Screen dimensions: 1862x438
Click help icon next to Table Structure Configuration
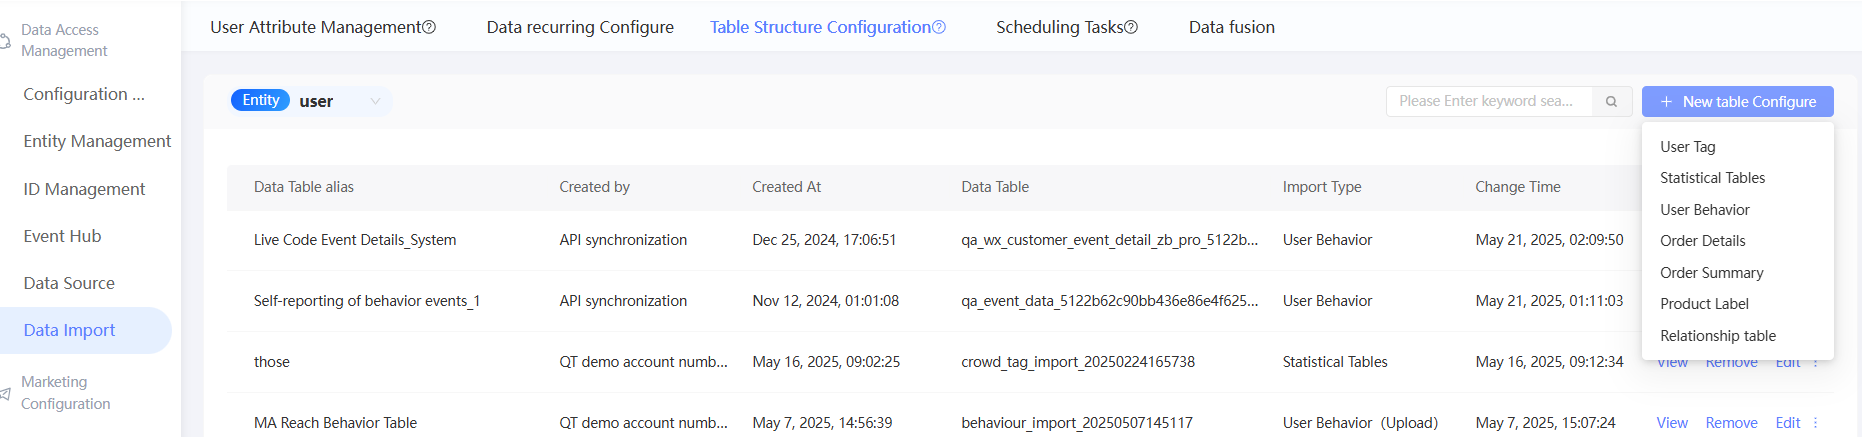(x=939, y=28)
